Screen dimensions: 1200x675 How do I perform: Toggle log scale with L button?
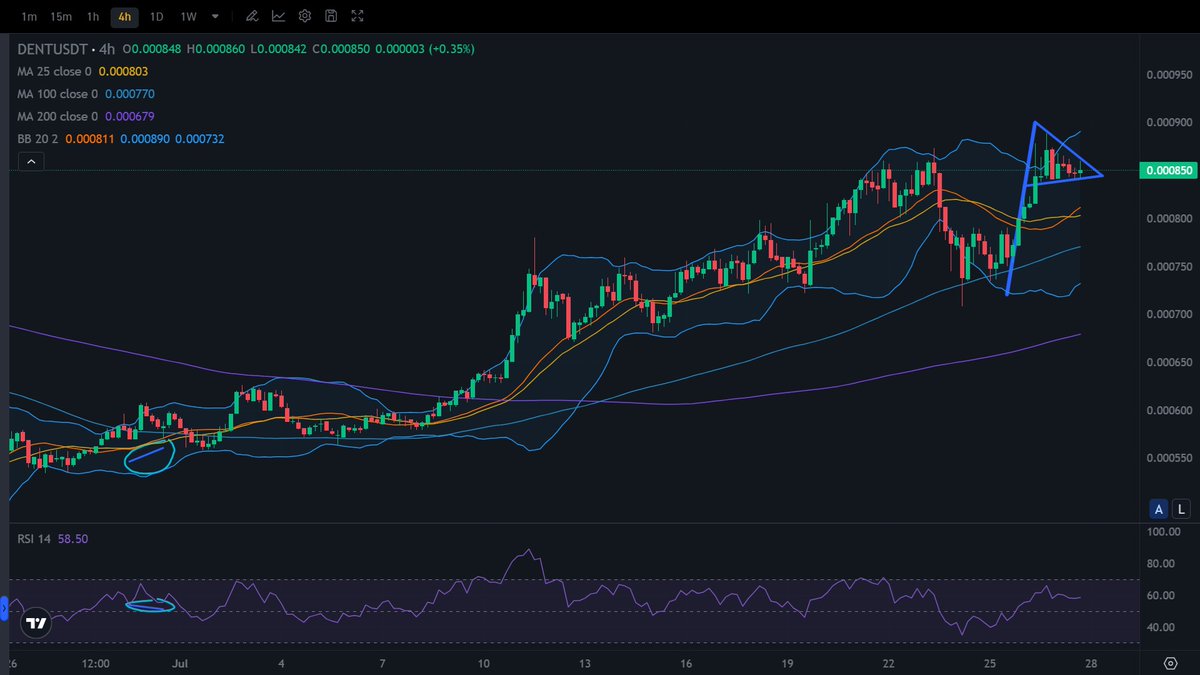(x=1181, y=509)
